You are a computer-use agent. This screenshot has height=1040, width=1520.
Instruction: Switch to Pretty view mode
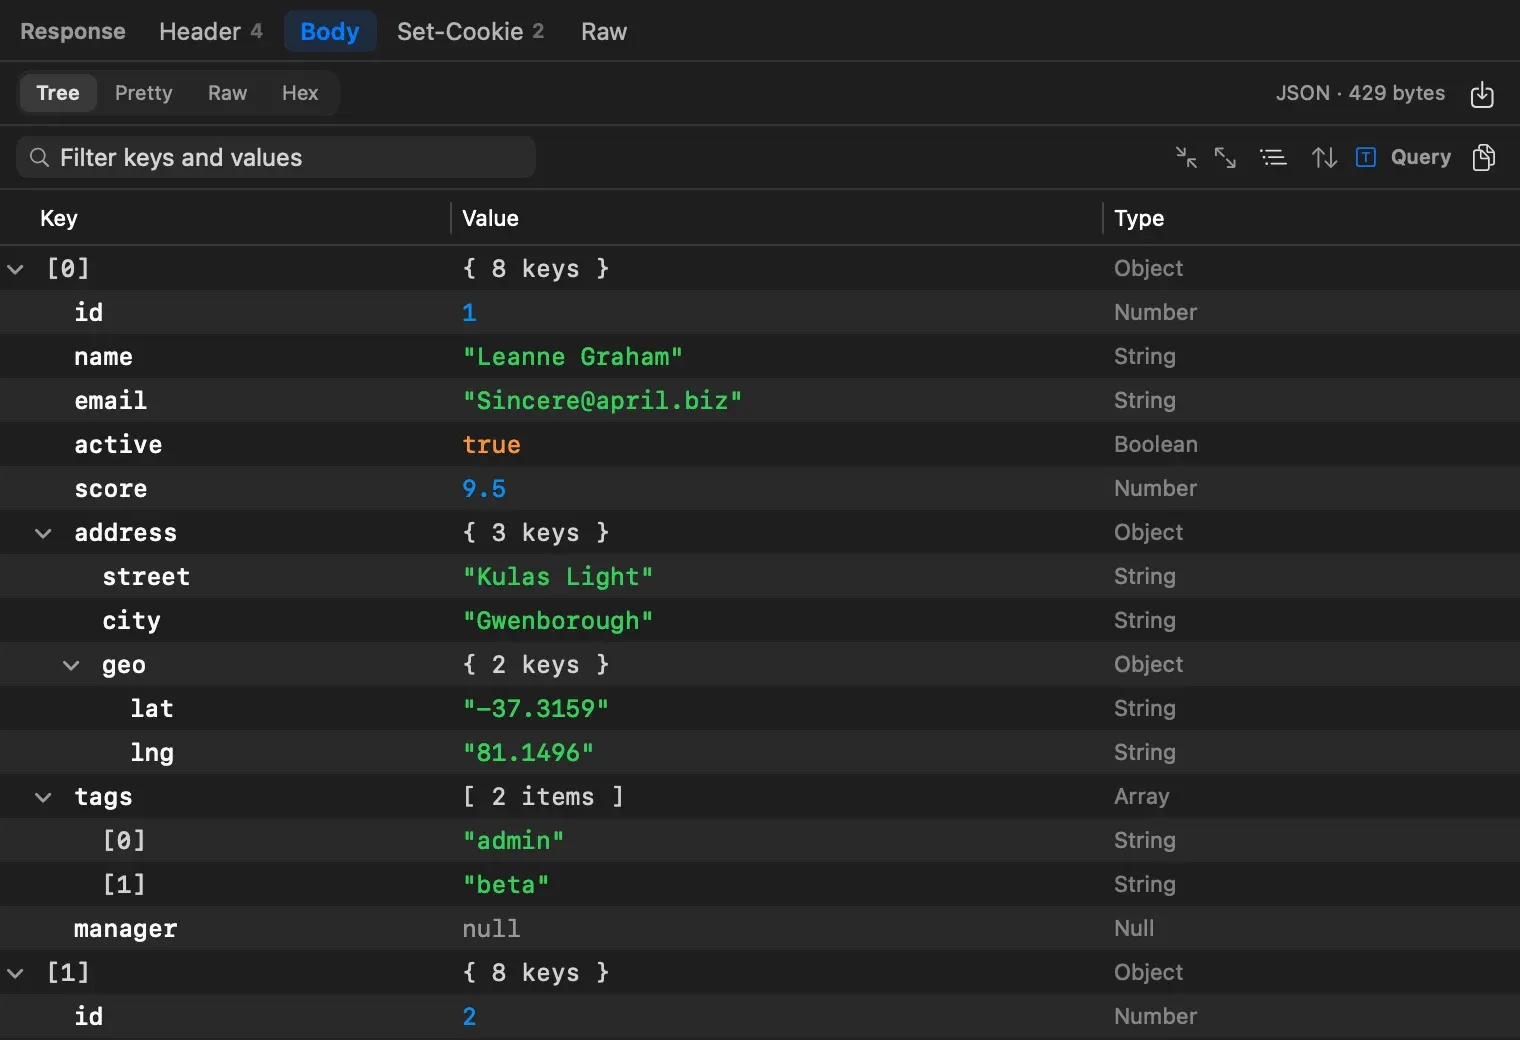pos(144,93)
